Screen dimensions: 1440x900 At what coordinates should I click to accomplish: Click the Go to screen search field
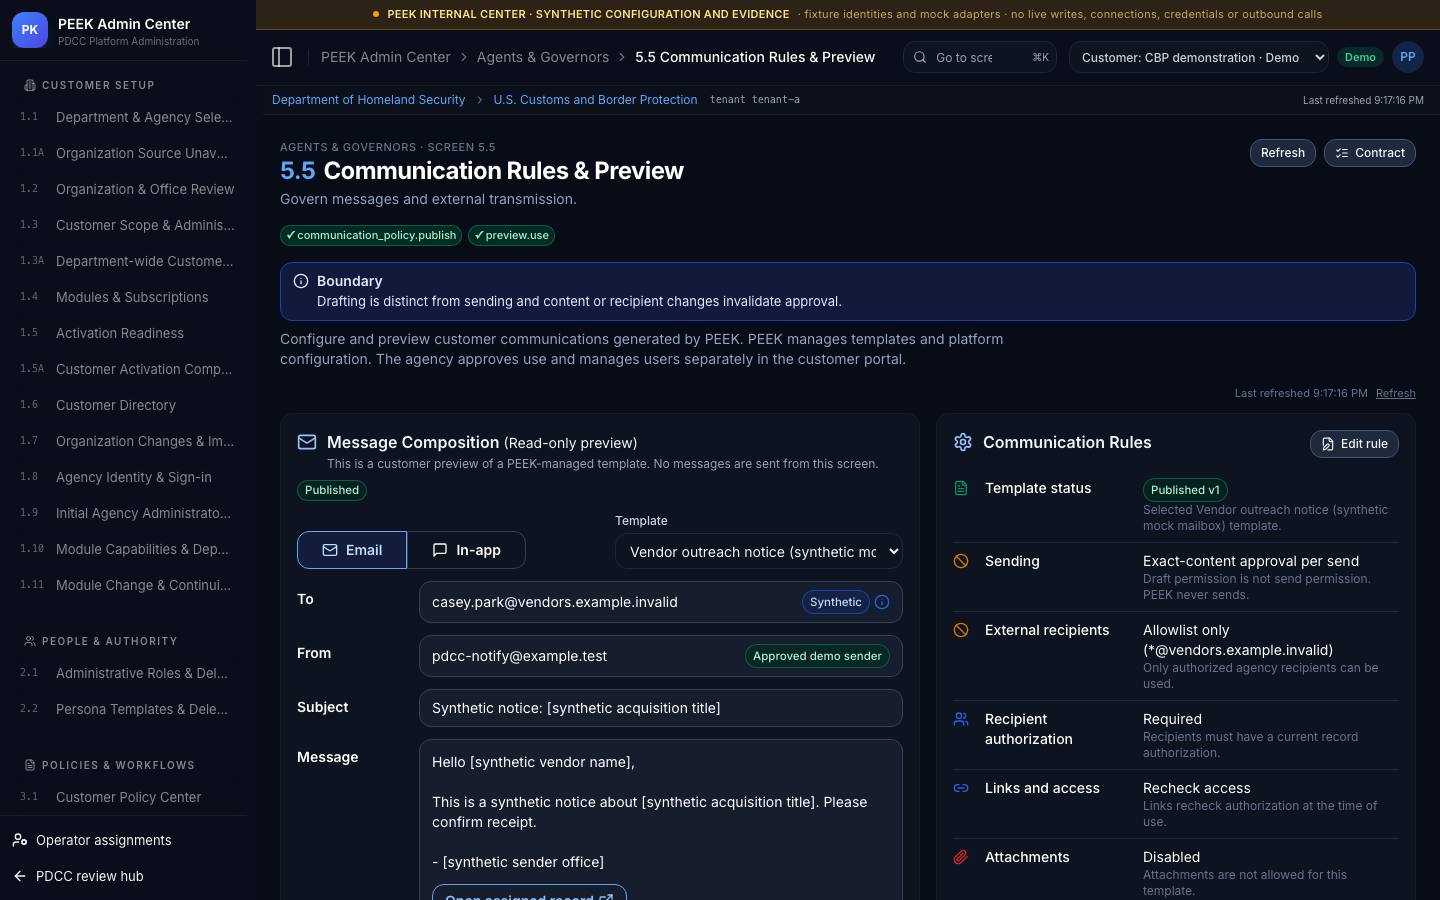(x=980, y=57)
